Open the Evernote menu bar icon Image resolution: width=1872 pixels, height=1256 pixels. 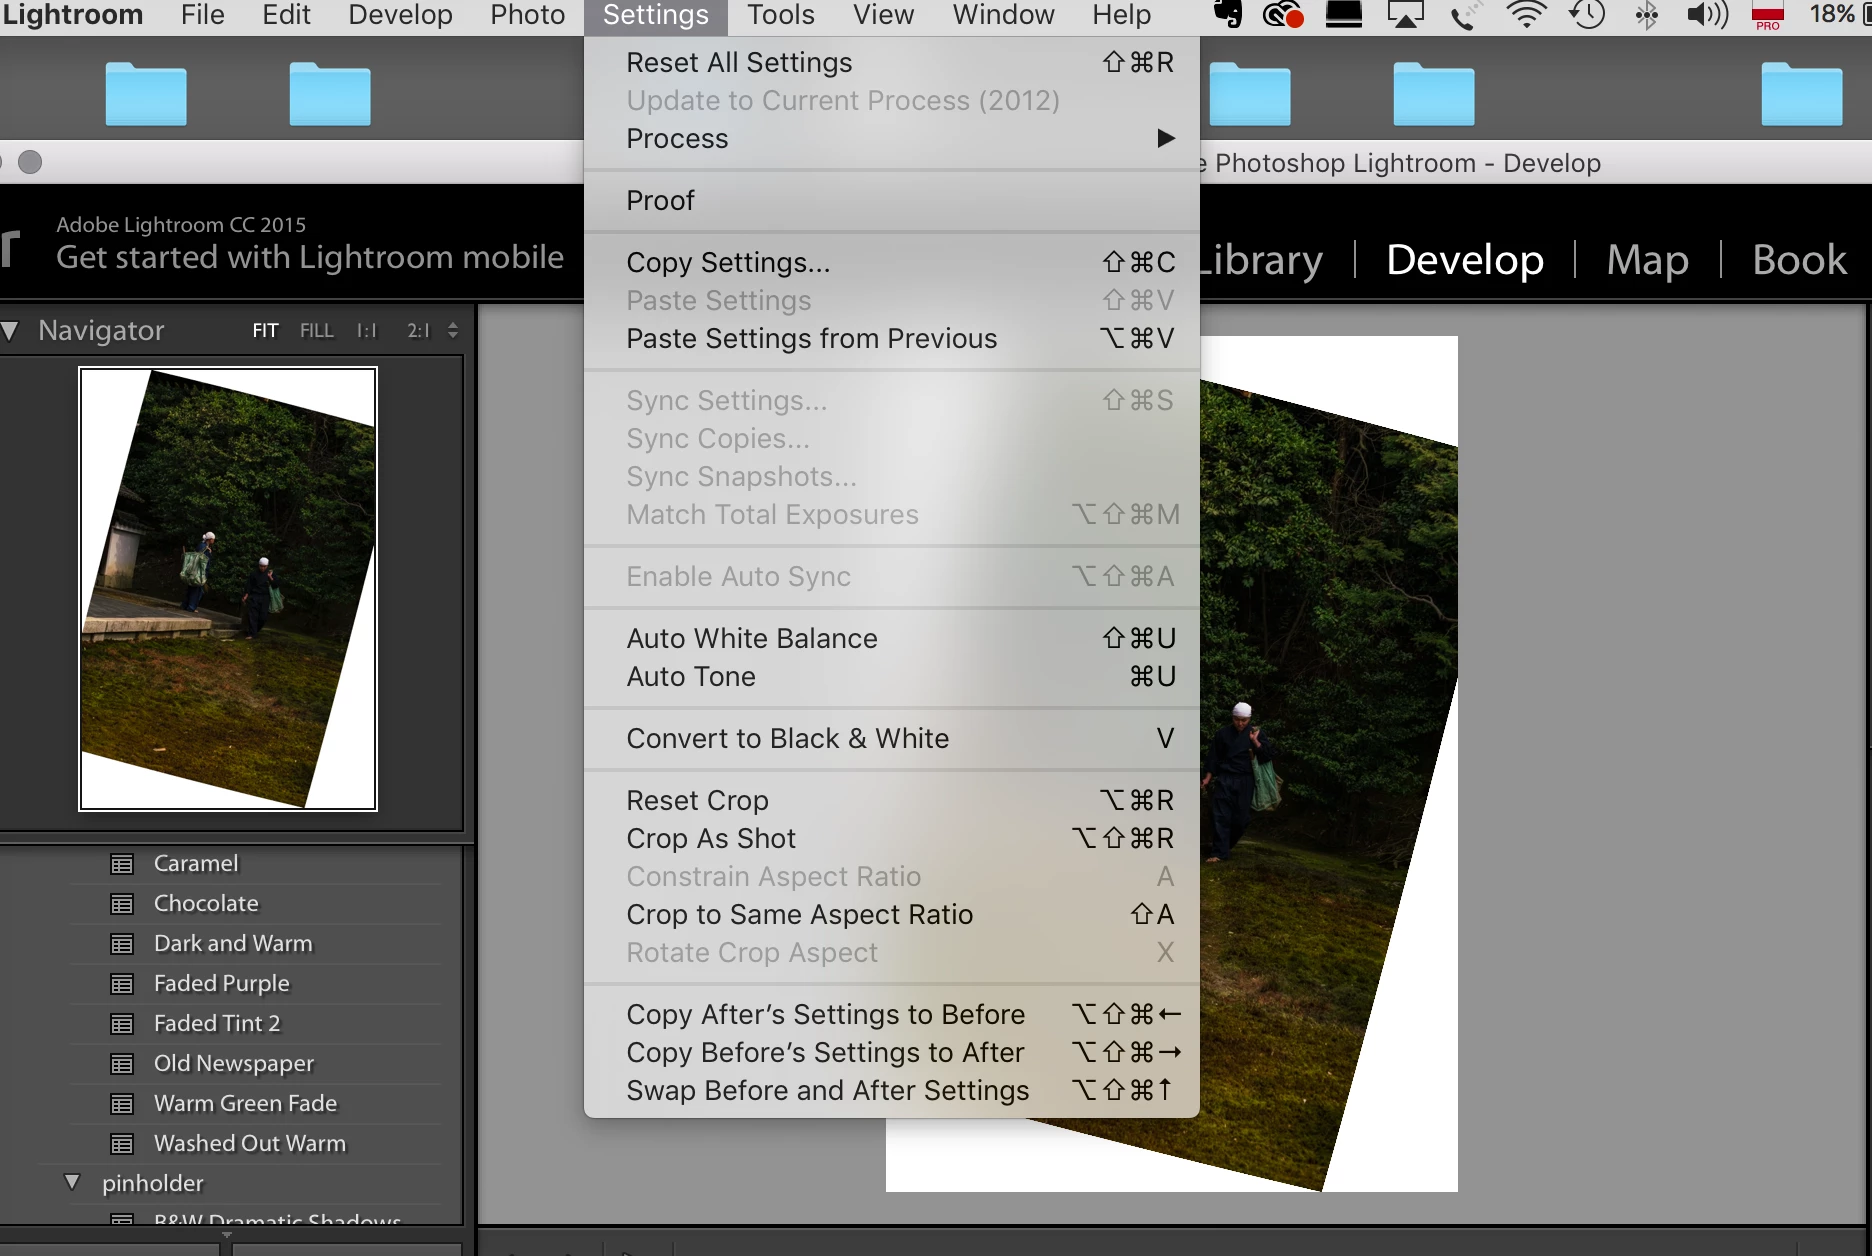[x=1227, y=14]
